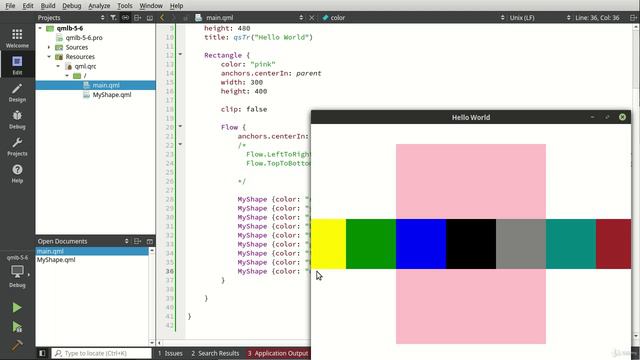640x360 pixels.
Task: Collapse the qmlb-5-6 project node
Action: pos(40,28)
